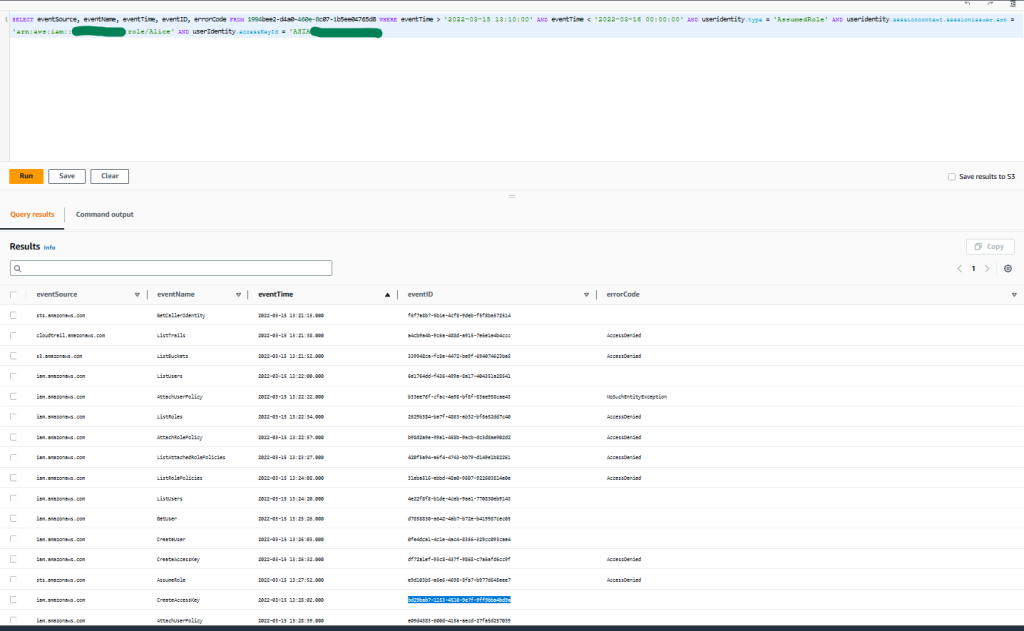Open the filter icon on eventSource column
This screenshot has height=631, width=1024.
click(x=138, y=294)
